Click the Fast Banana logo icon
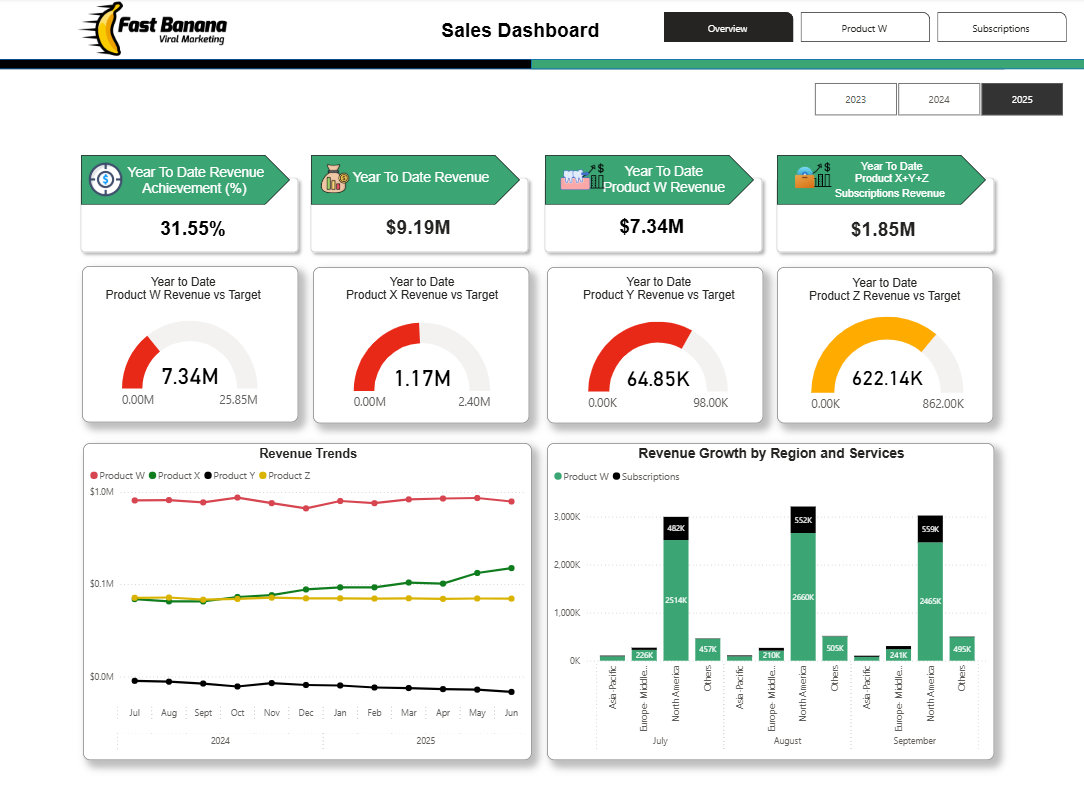This screenshot has width=1084, height=794. click(x=98, y=27)
